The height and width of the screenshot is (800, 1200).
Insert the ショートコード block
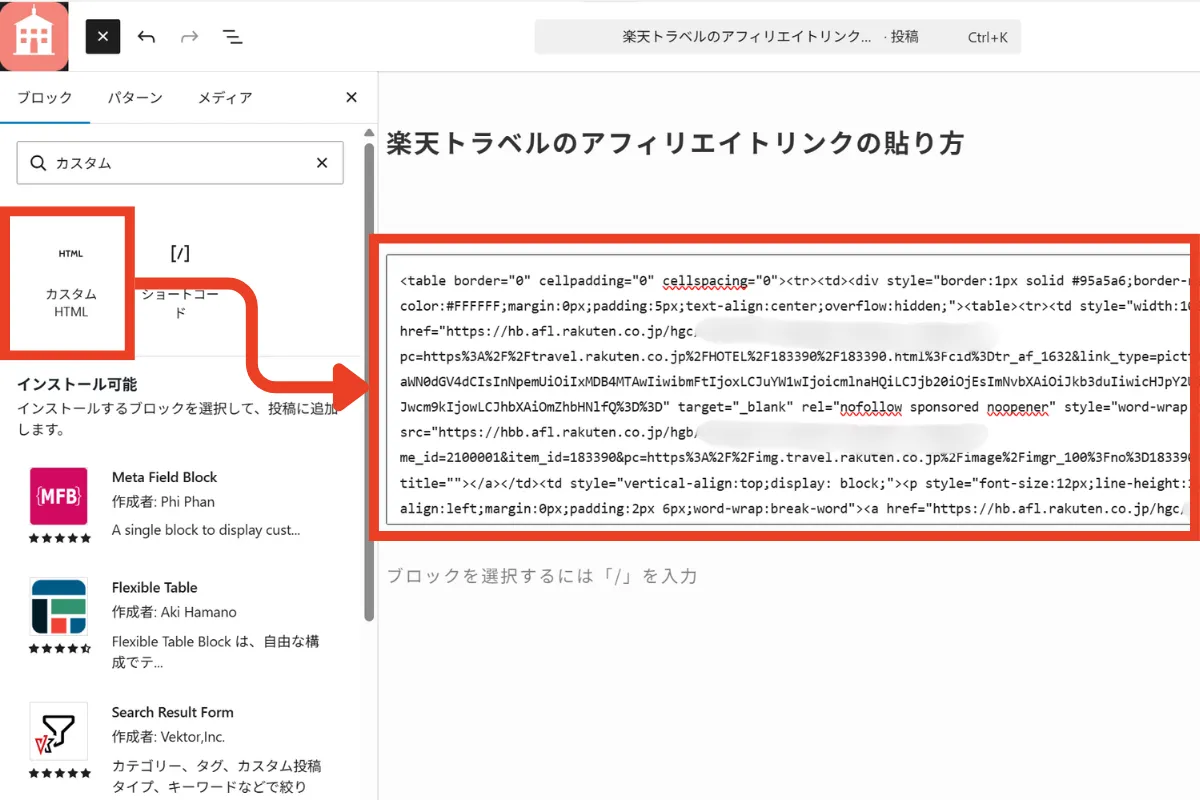click(179, 284)
